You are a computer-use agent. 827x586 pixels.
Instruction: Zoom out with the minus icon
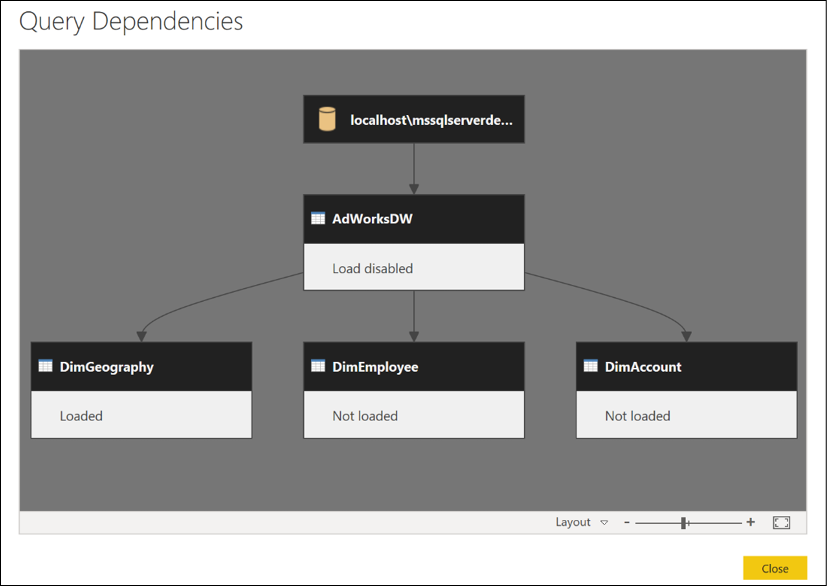pyautogui.click(x=627, y=522)
